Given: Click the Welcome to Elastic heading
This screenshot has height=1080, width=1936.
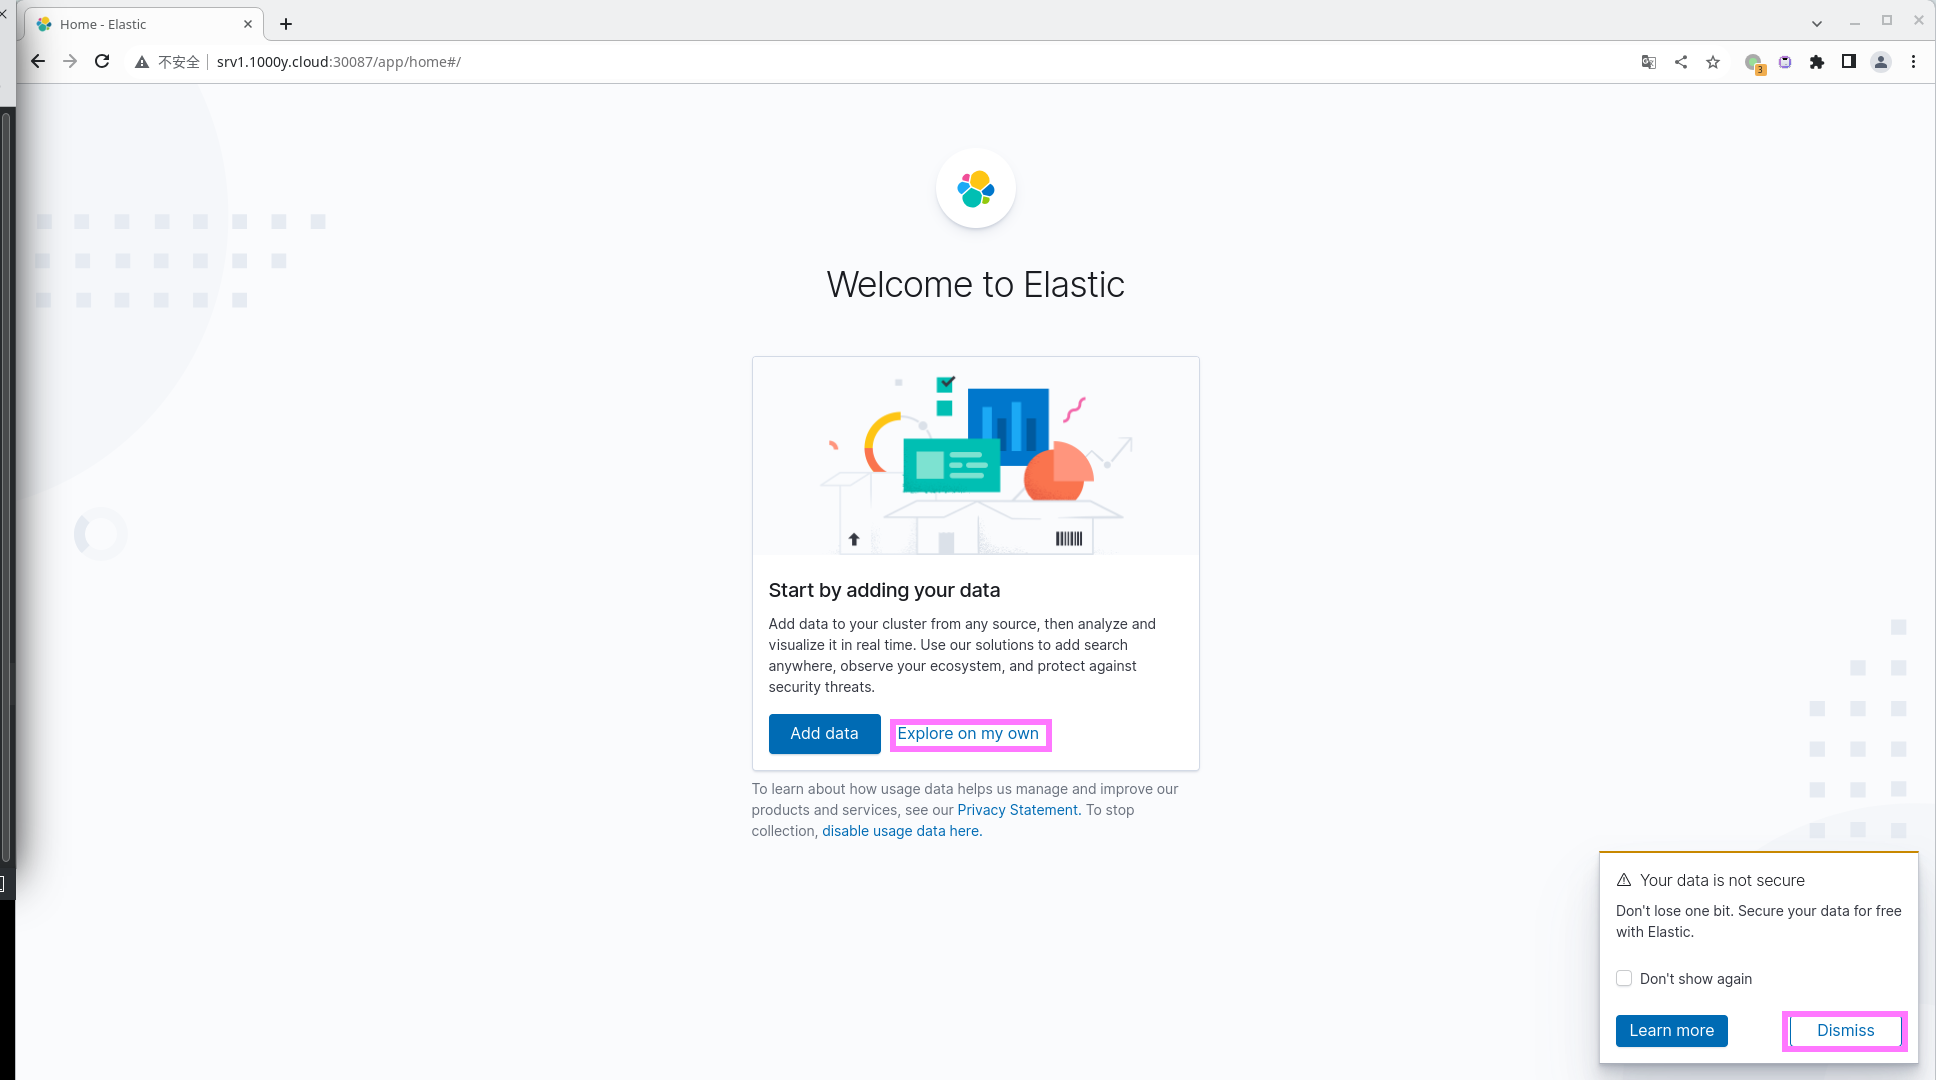Looking at the screenshot, I should pos(976,285).
